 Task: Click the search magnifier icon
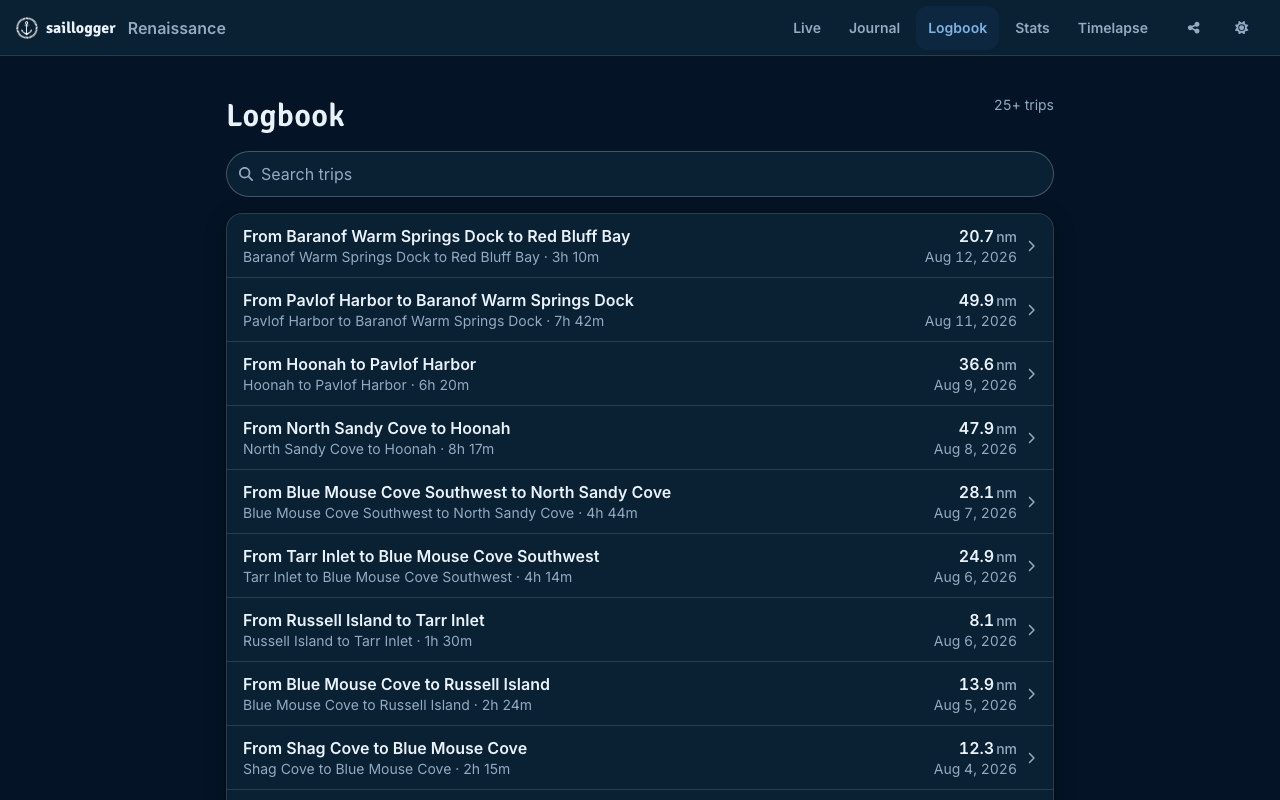pos(246,174)
